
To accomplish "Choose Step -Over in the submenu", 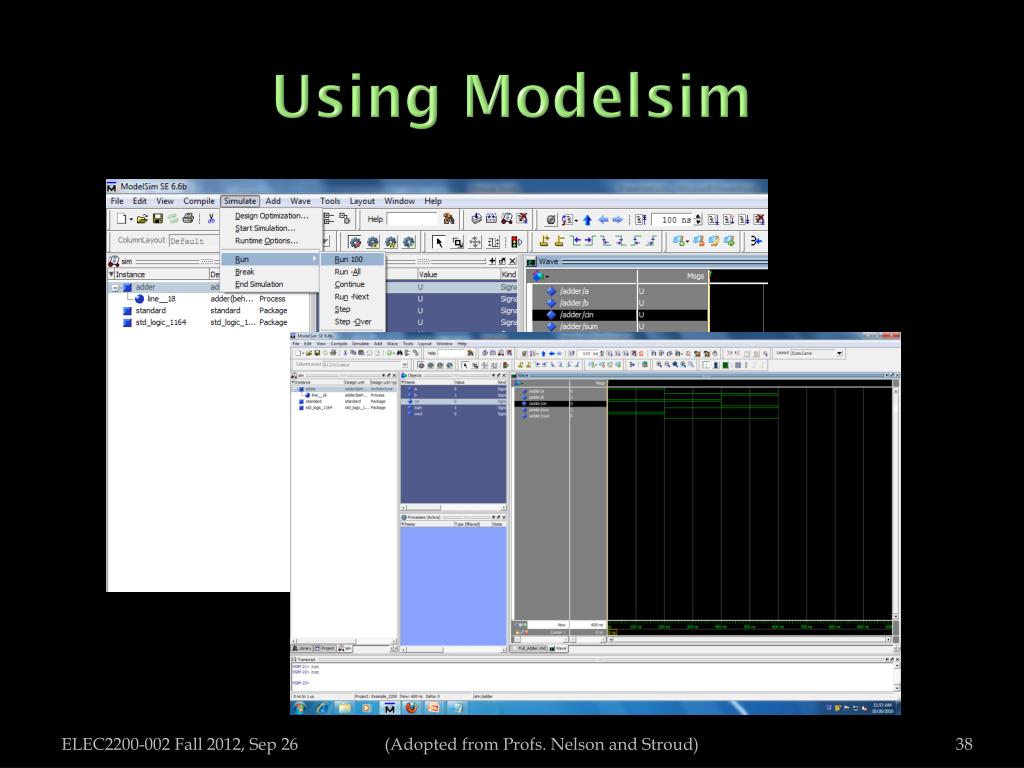I will (x=353, y=321).
